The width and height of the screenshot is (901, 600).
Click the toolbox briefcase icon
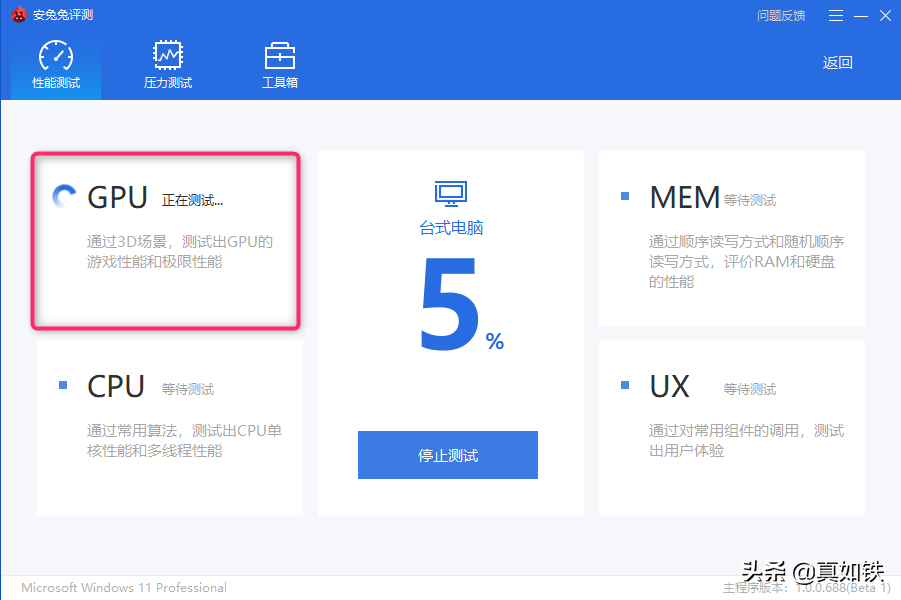[x=279, y=55]
